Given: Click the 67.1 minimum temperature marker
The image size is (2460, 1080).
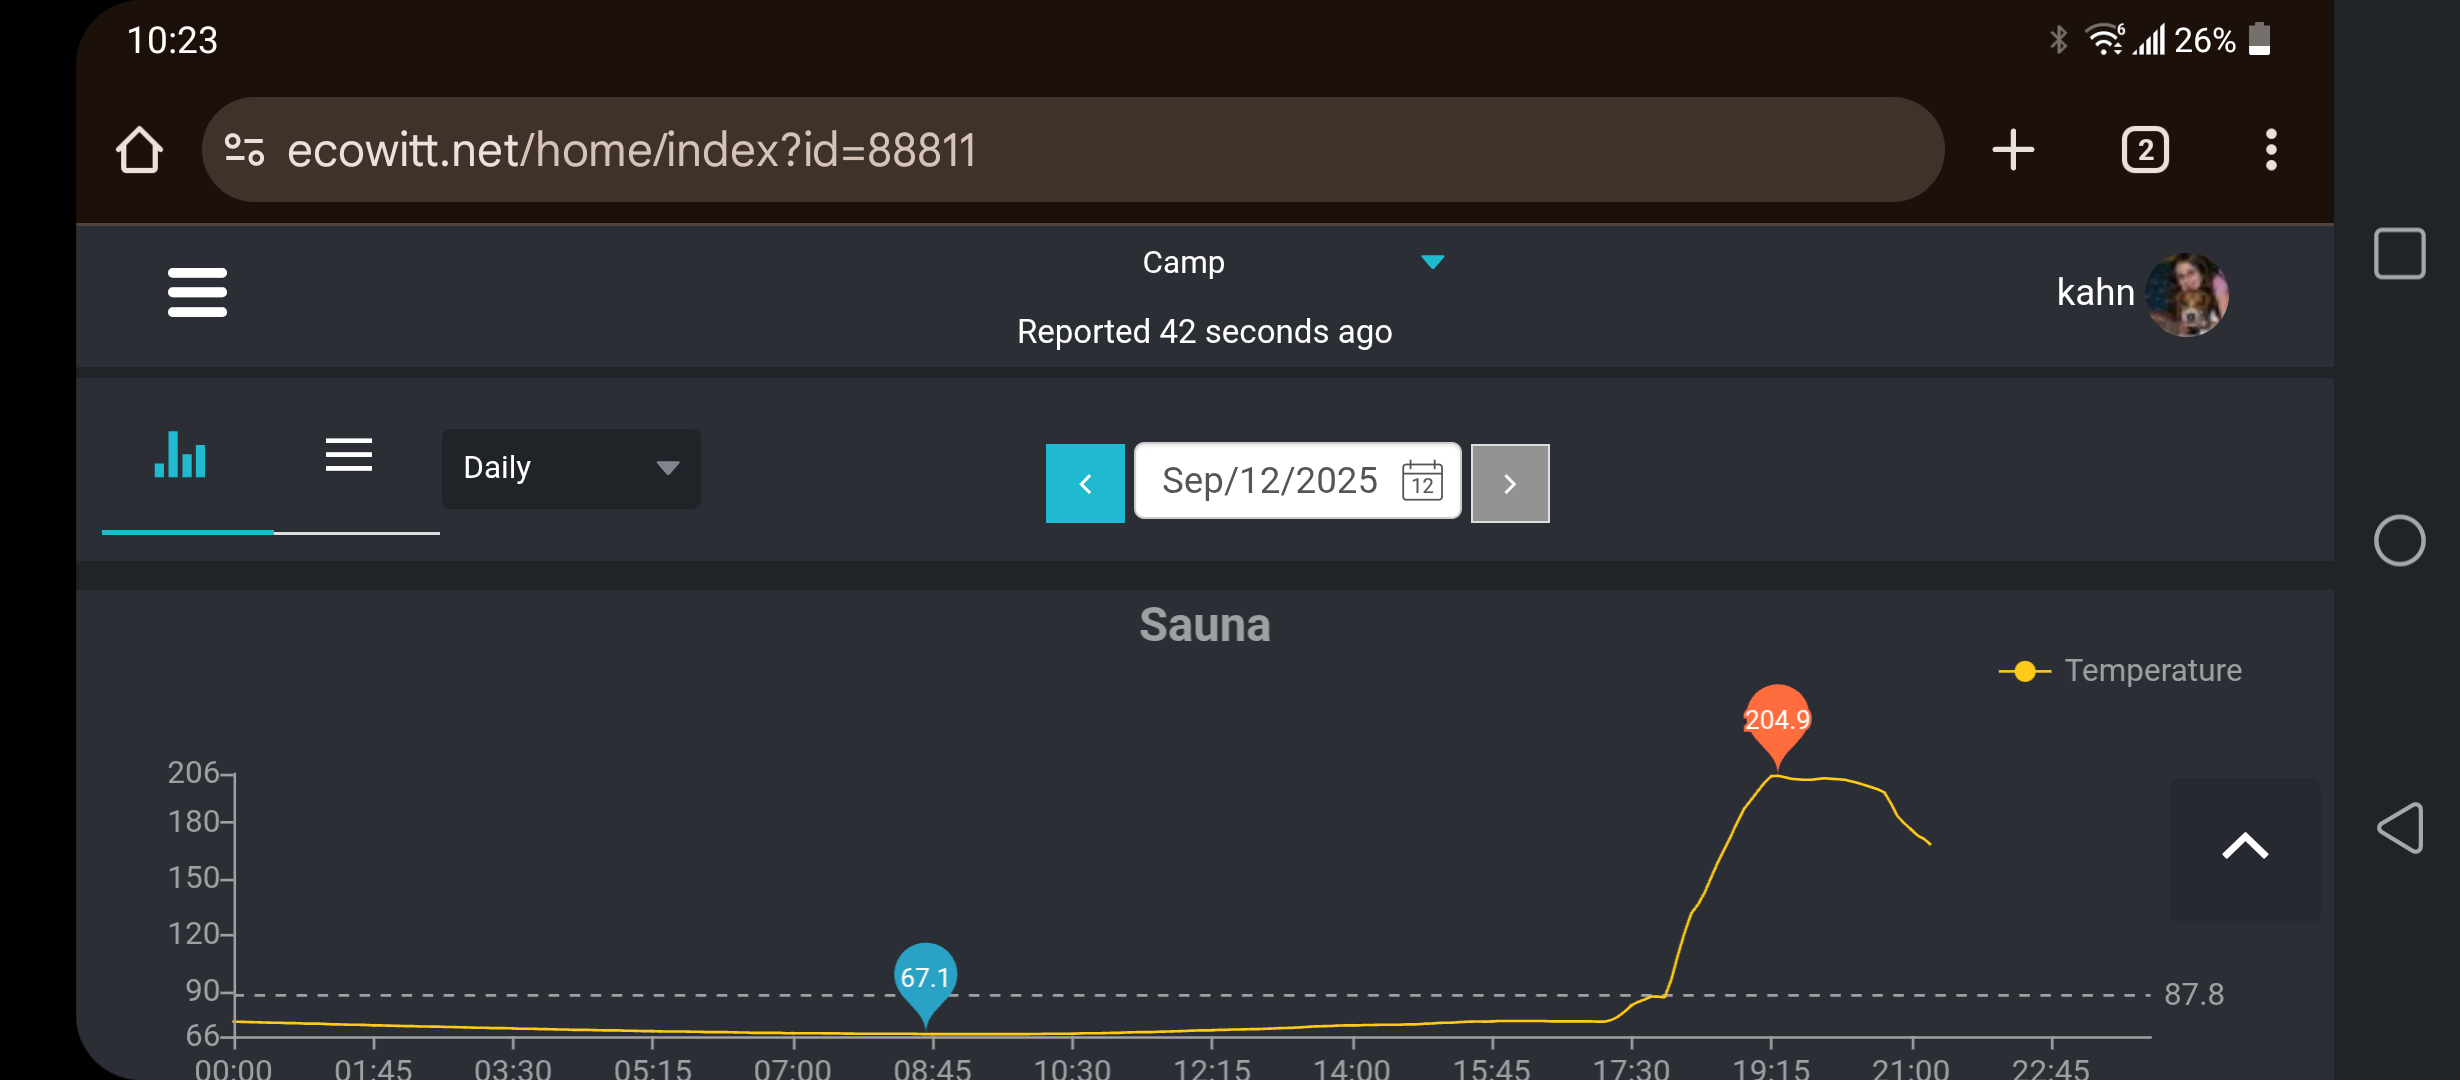Looking at the screenshot, I should 925,976.
